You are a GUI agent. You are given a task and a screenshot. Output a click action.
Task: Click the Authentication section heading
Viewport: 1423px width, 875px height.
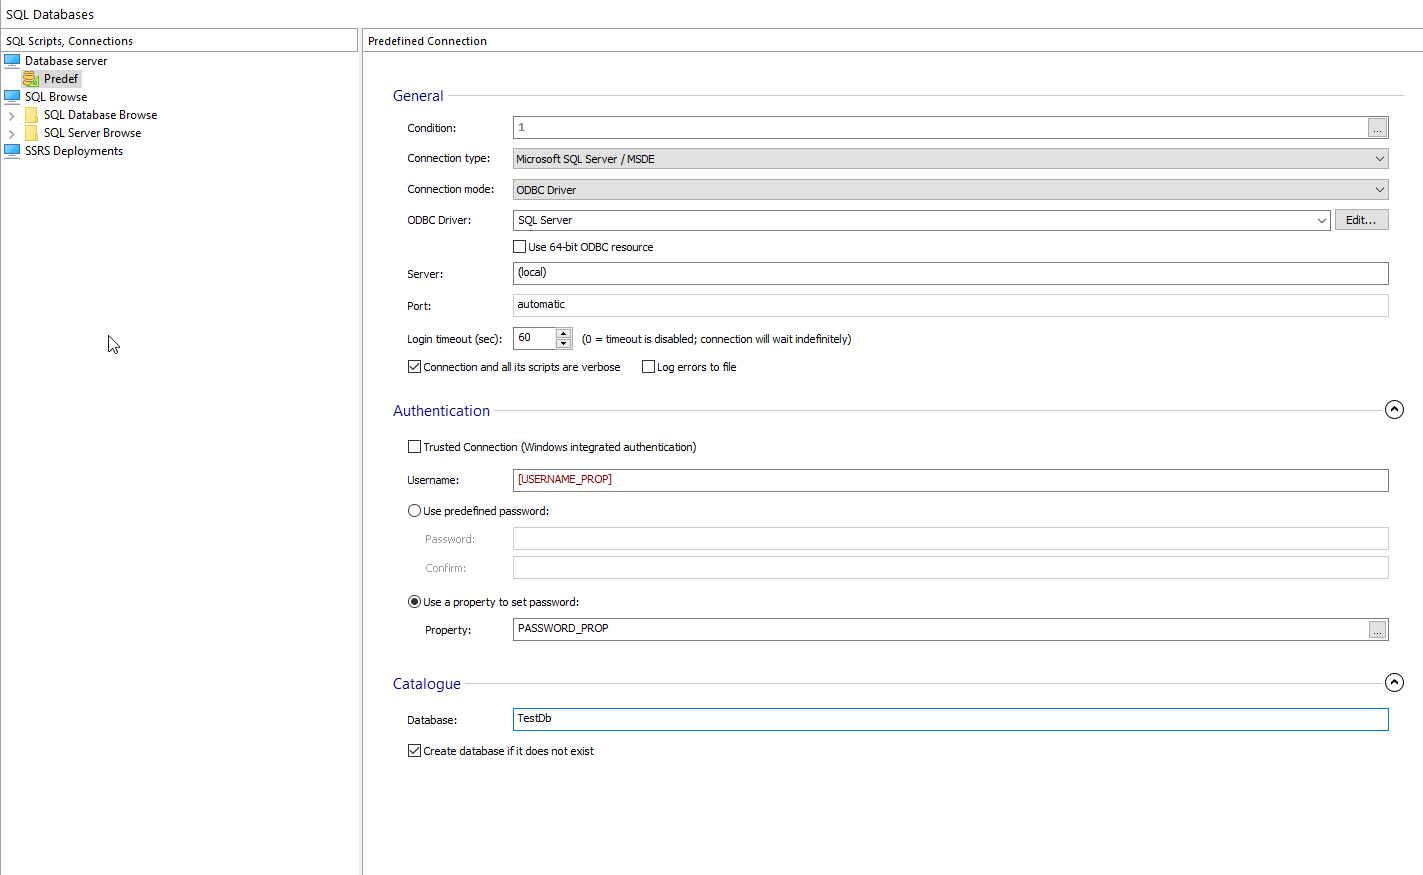(441, 411)
